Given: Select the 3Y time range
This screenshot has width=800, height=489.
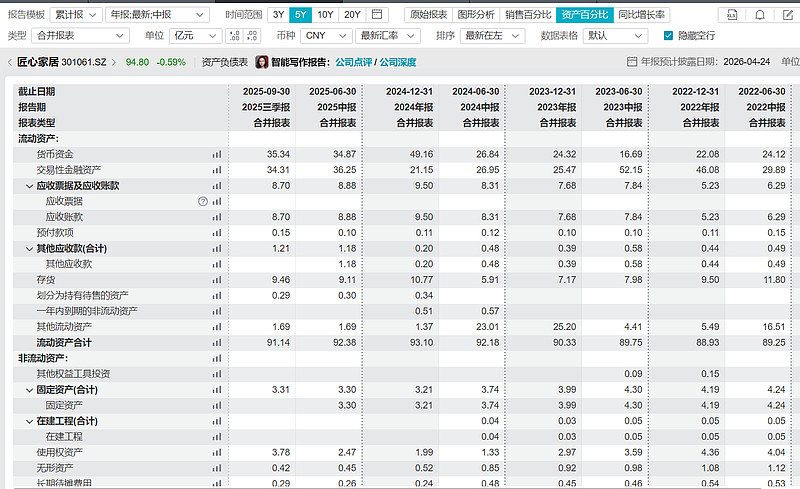Looking at the screenshot, I should pos(279,15).
